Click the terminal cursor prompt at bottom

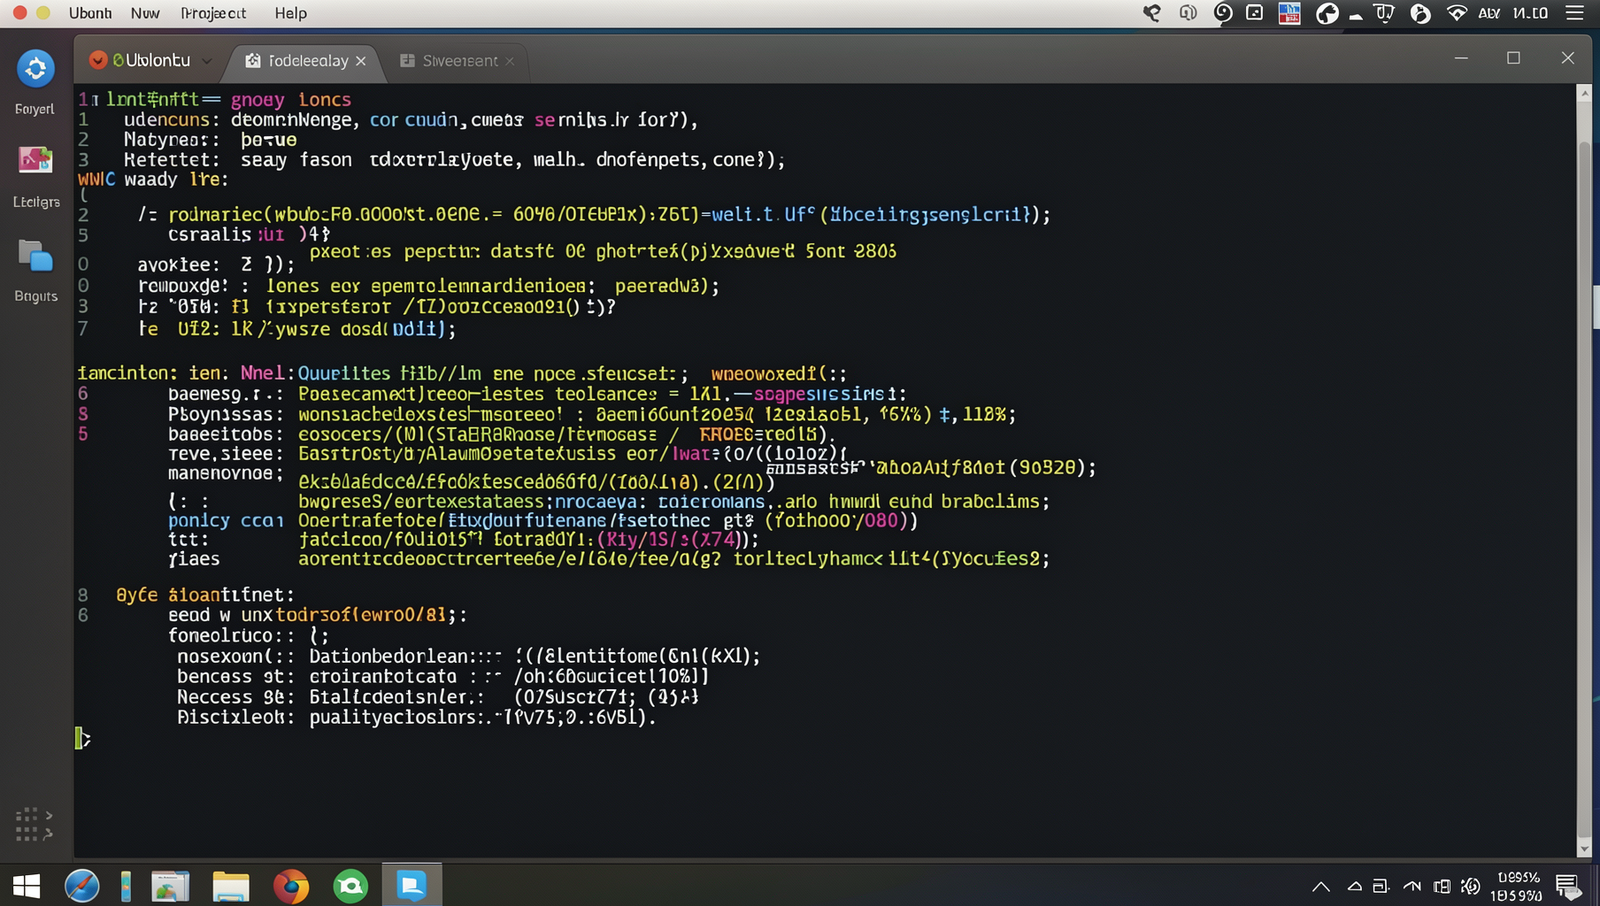coord(82,739)
